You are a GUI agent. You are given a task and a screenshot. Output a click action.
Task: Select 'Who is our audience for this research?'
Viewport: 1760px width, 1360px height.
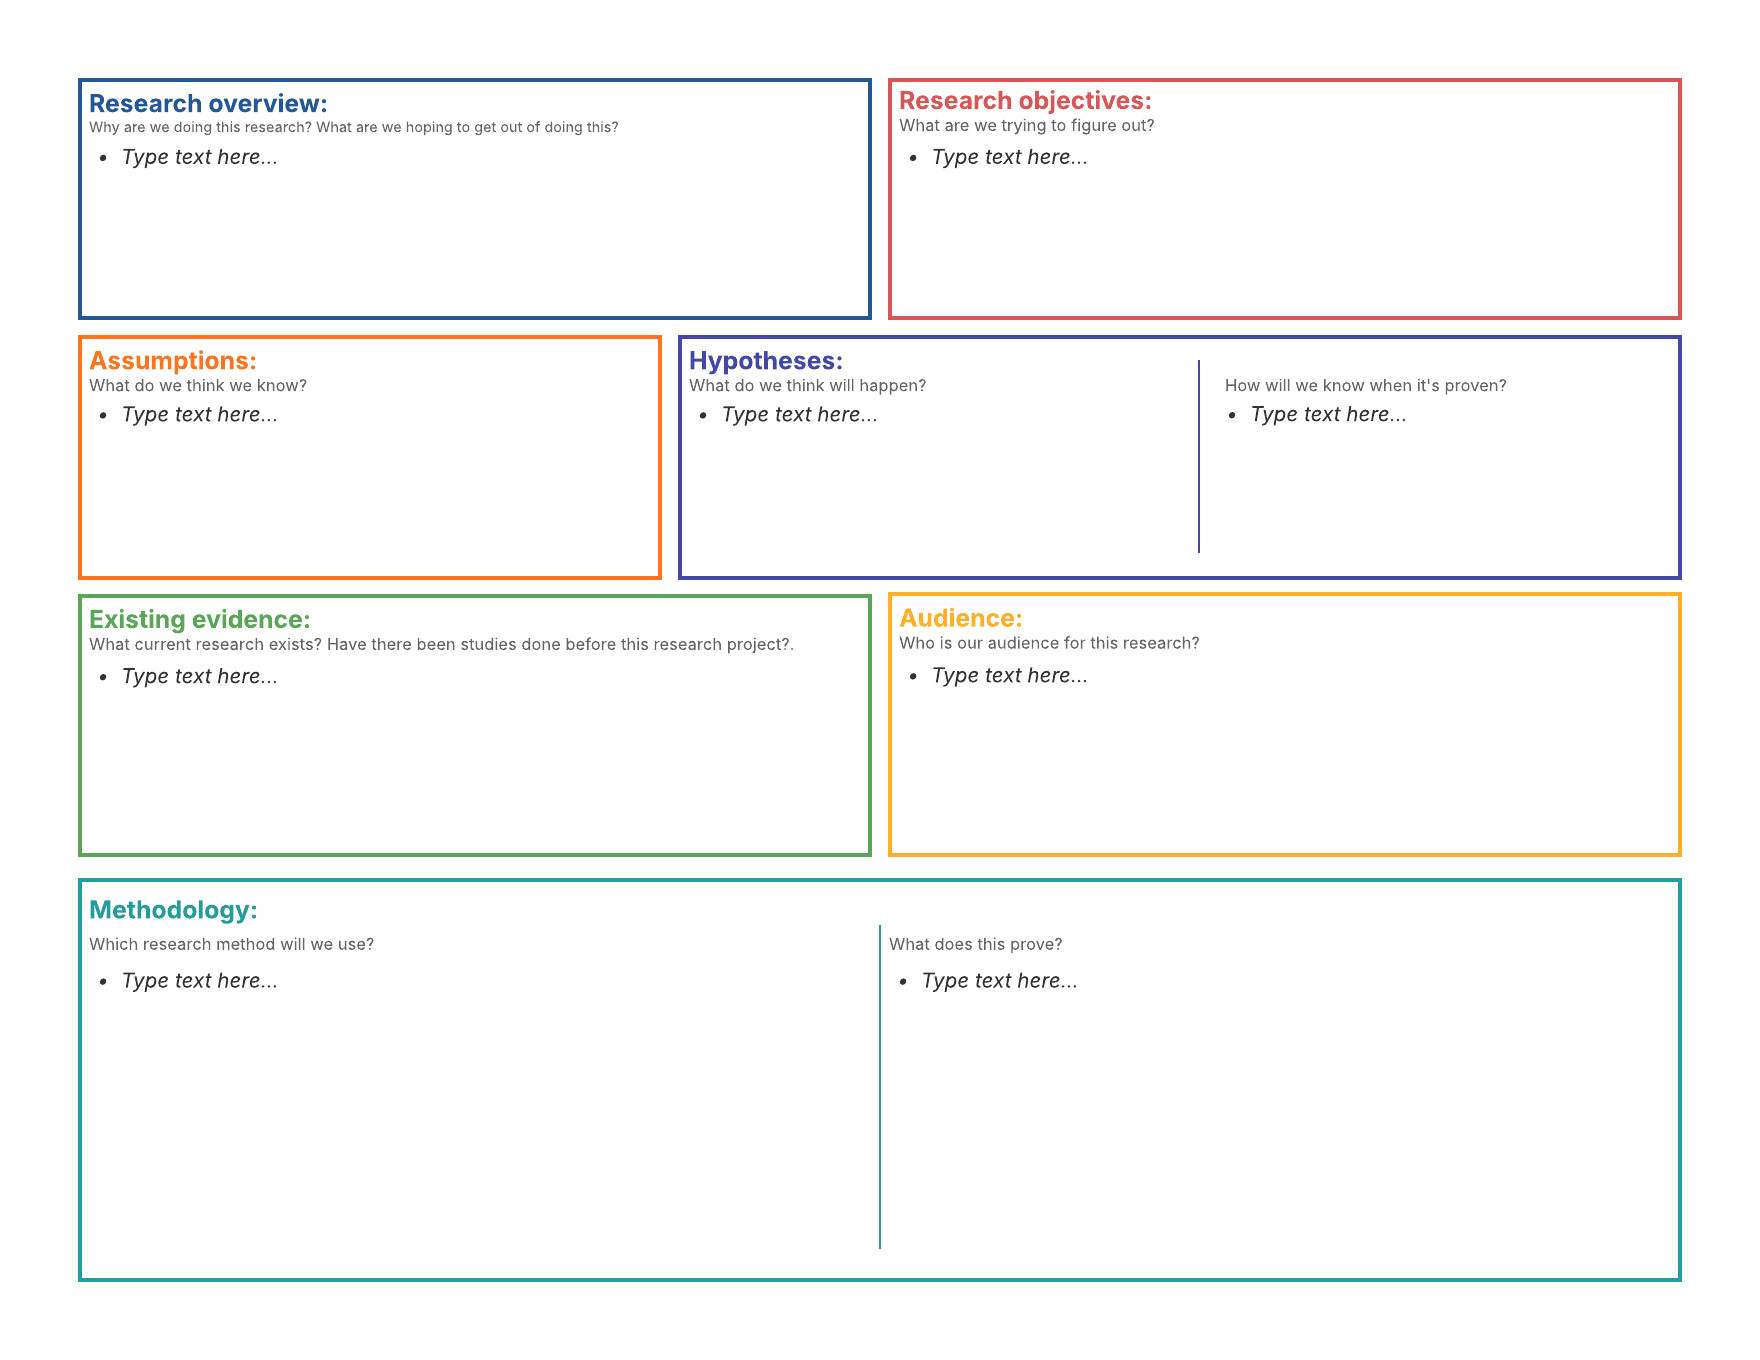pyautogui.click(x=1049, y=643)
